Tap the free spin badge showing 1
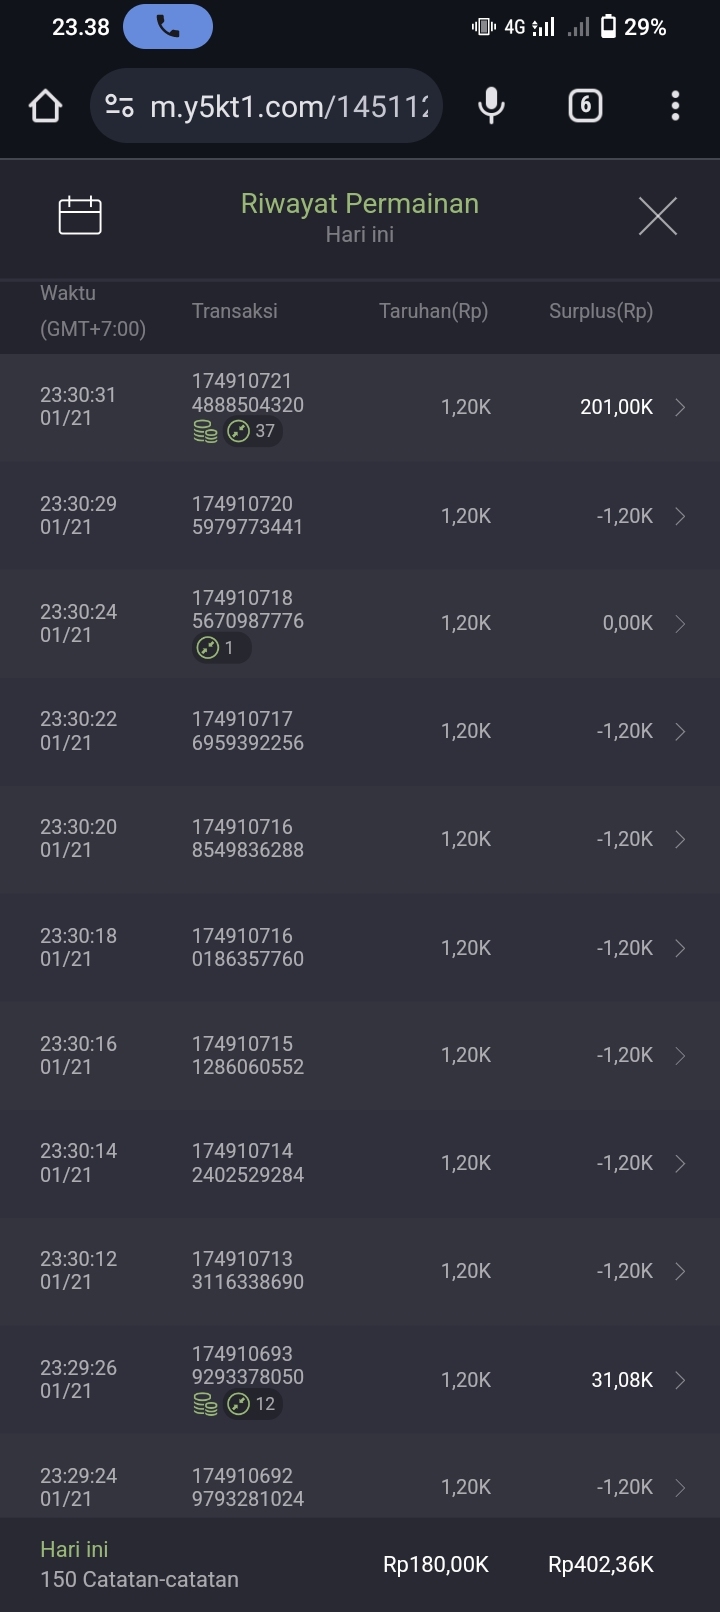 [x=220, y=648]
